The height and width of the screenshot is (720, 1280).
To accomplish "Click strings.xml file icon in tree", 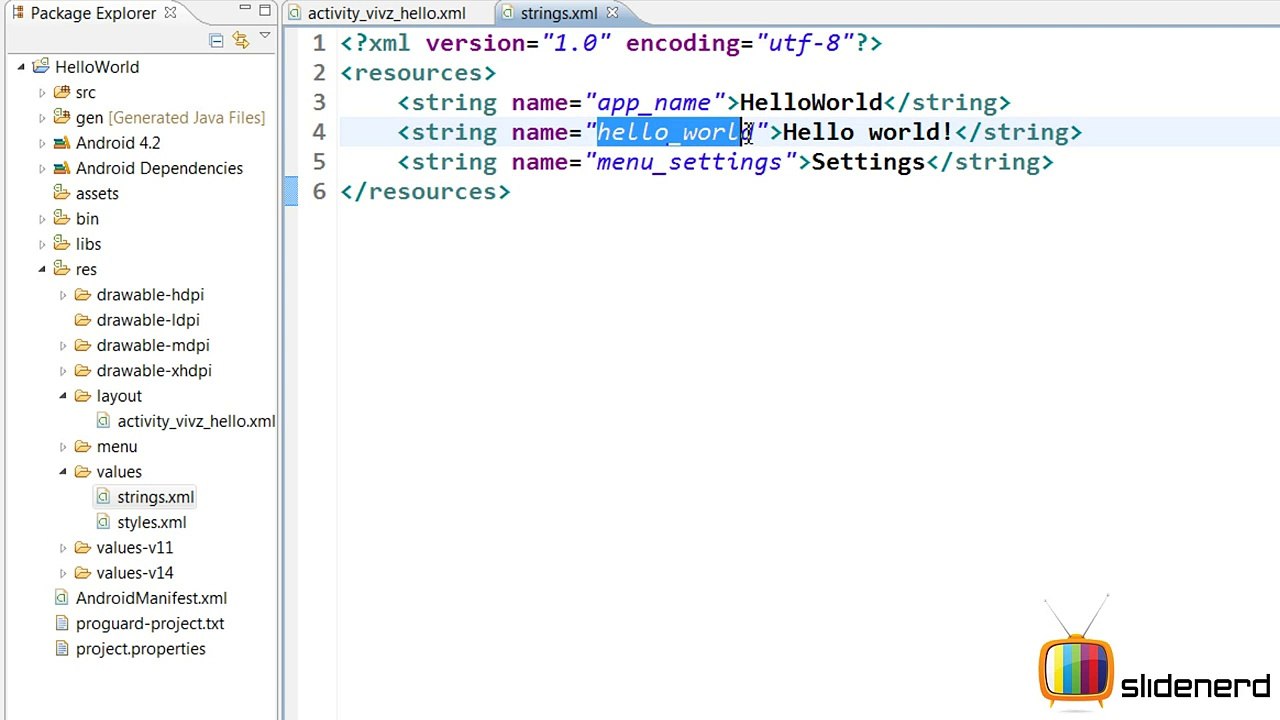I will coord(103,497).
